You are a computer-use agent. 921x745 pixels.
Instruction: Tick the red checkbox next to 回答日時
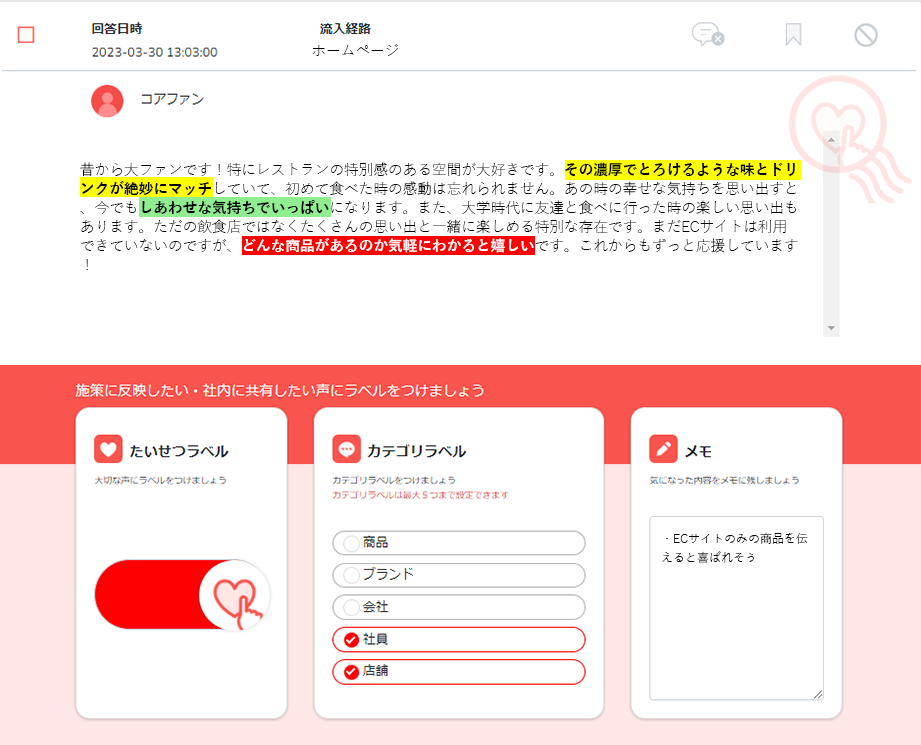[x=27, y=35]
